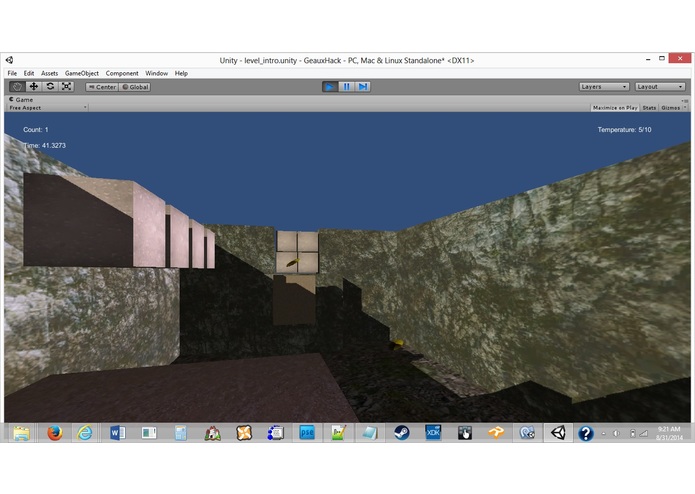This screenshot has width=695, height=494.
Task: Stop play mode with the Play button
Action: [x=329, y=86]
